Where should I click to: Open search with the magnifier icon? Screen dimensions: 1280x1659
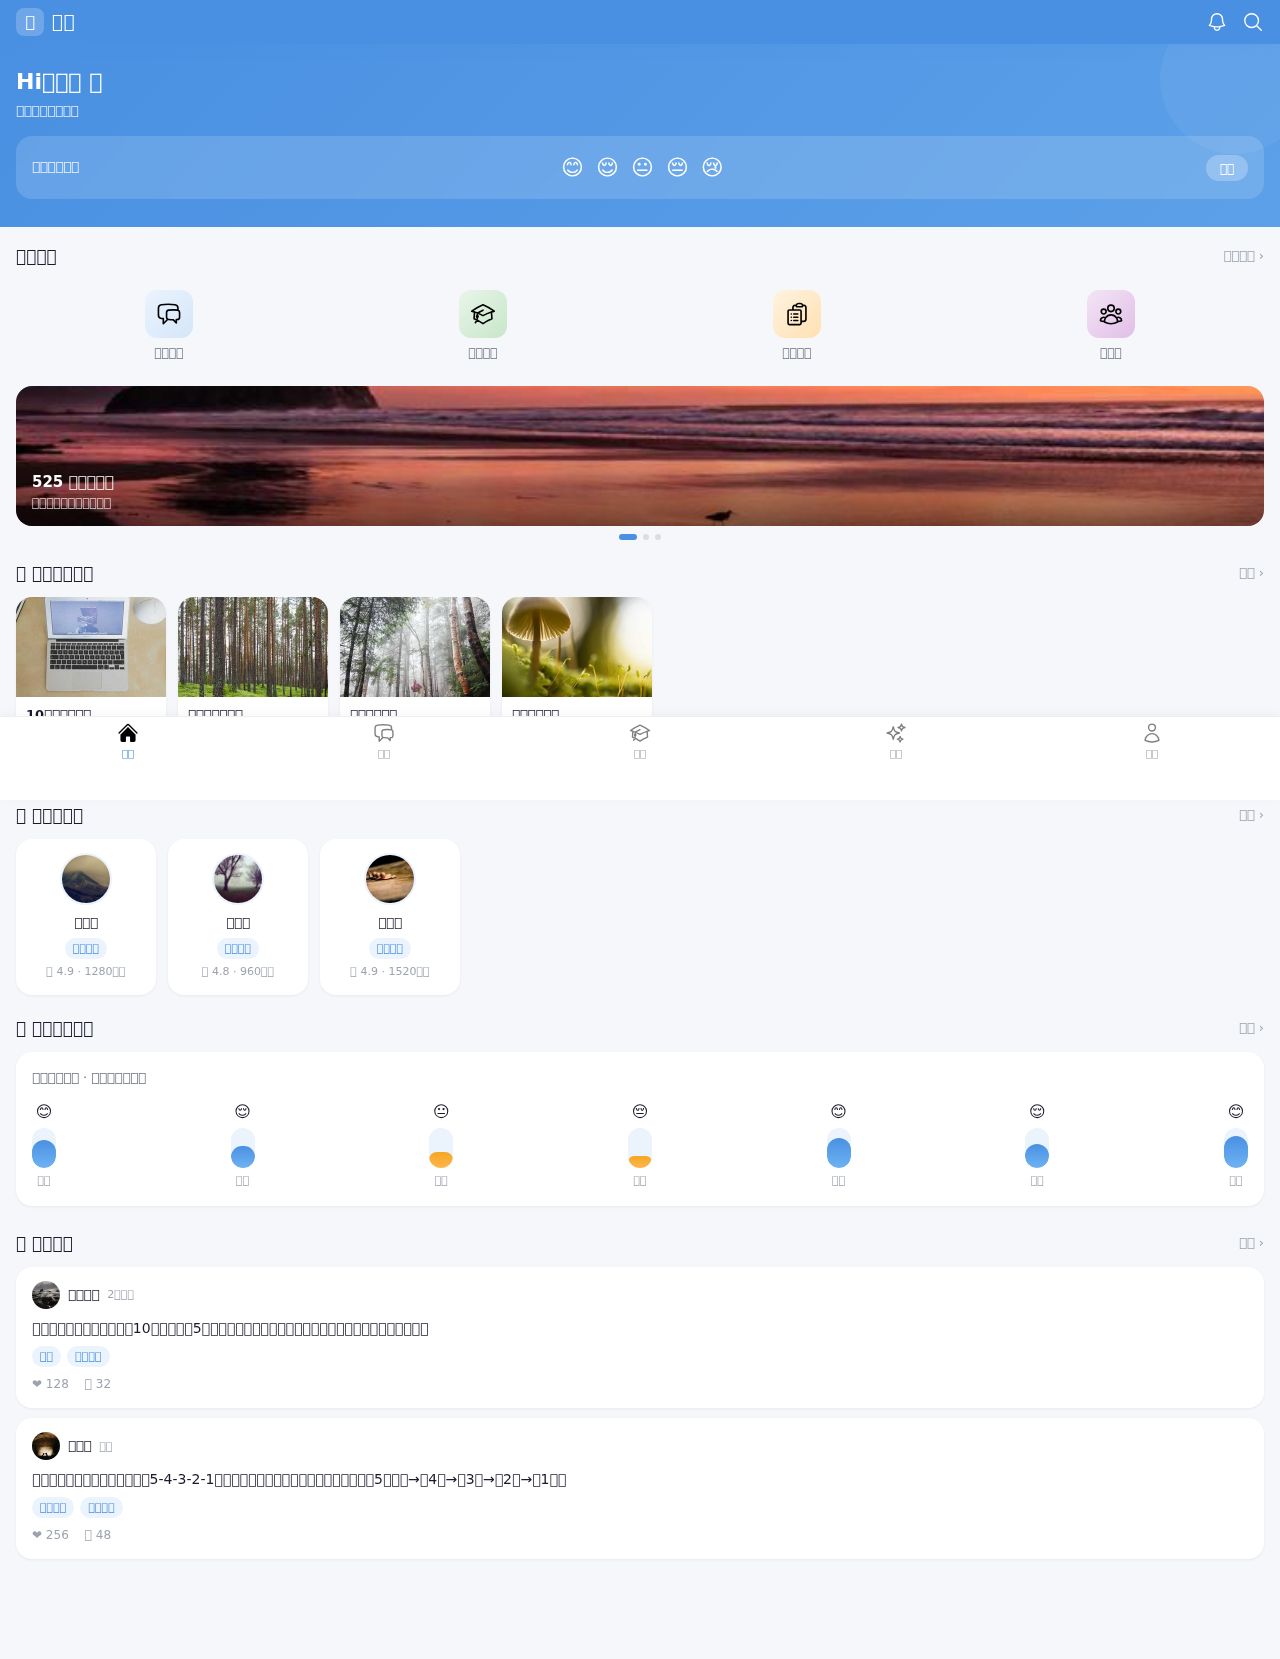[1253, 22]
